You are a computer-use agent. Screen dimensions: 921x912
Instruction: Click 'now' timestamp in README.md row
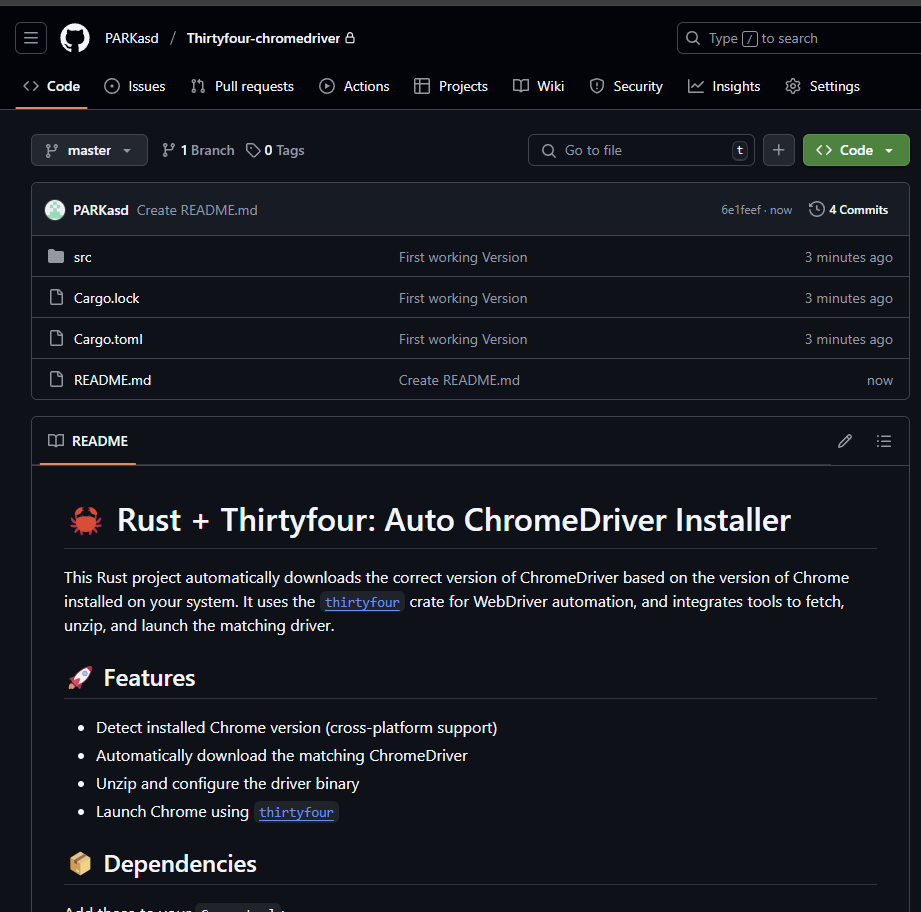click(x=880, y=381)
